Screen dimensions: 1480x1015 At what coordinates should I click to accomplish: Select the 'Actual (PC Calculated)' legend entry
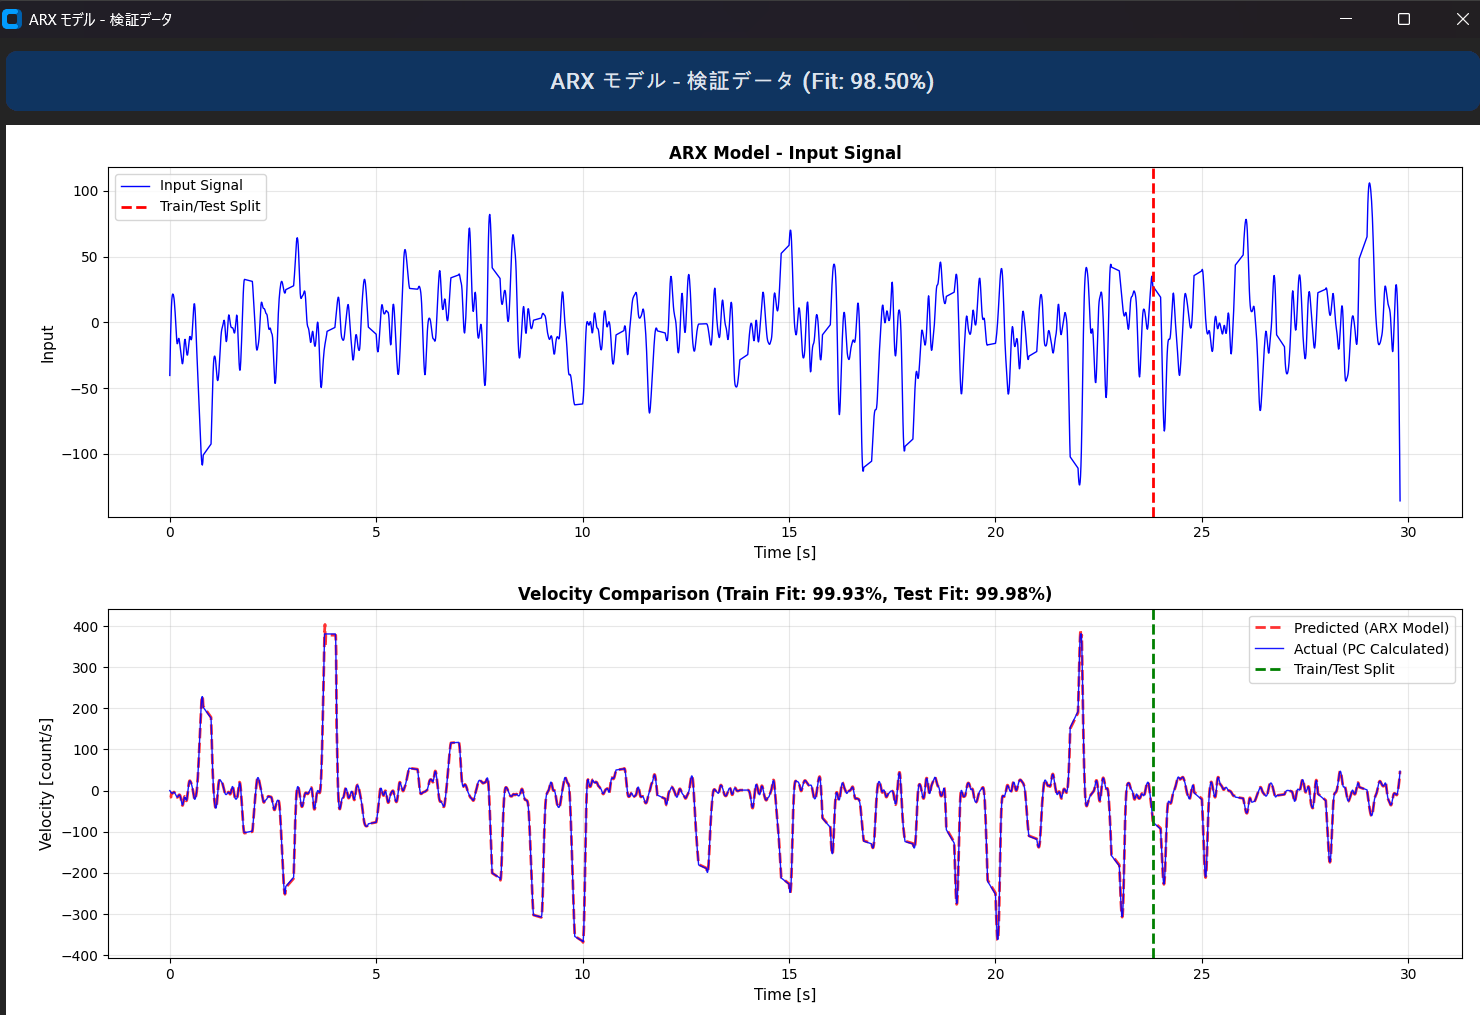[x=1370, y=649]
